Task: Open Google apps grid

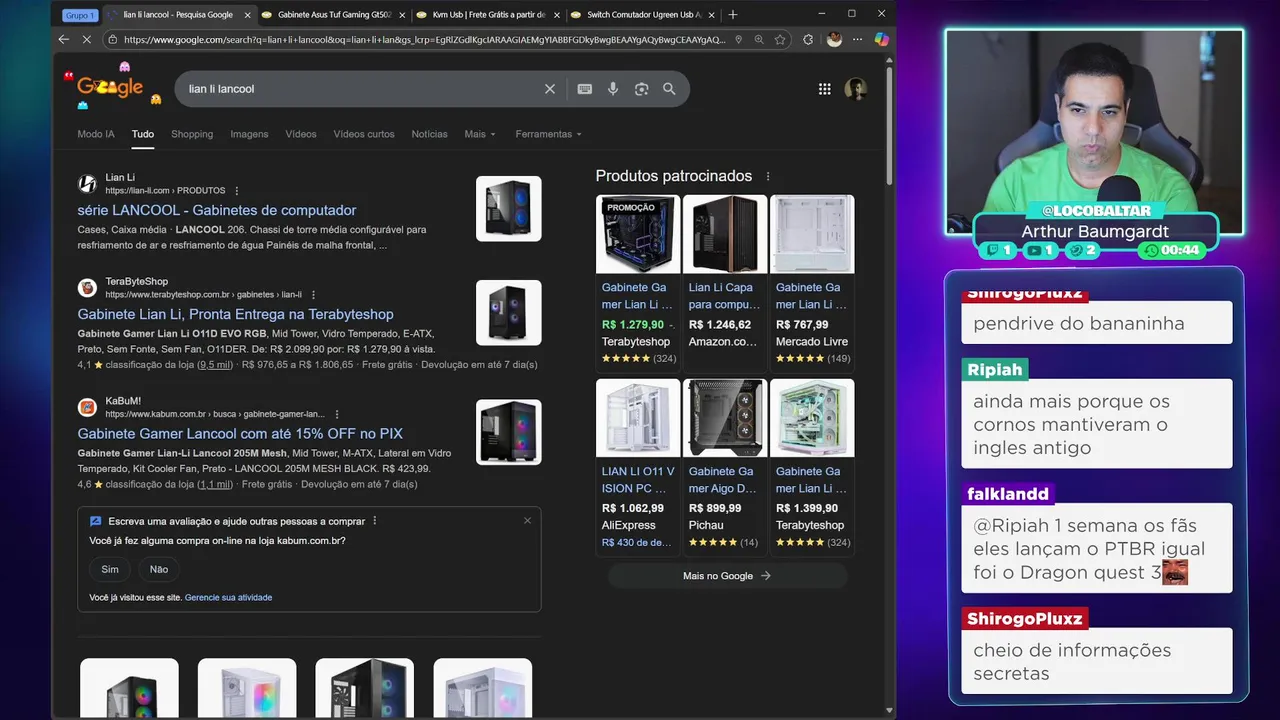Action: pos(824,89)
